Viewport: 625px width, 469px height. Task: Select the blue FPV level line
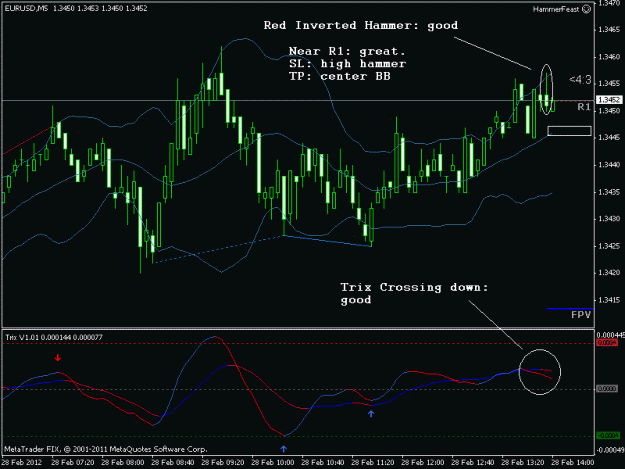click(x=570, y=308)
